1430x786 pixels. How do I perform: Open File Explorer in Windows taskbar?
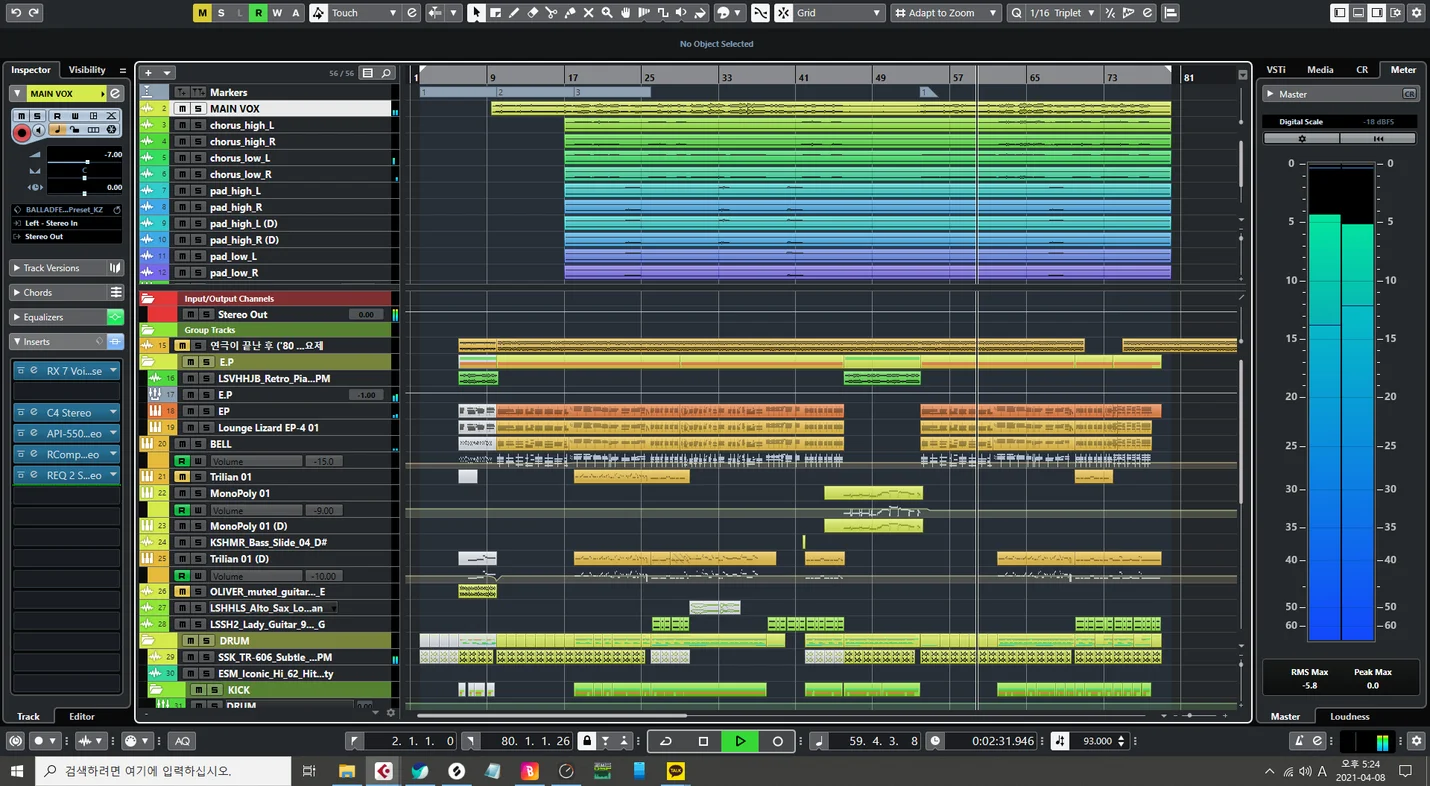pos(346,771)
